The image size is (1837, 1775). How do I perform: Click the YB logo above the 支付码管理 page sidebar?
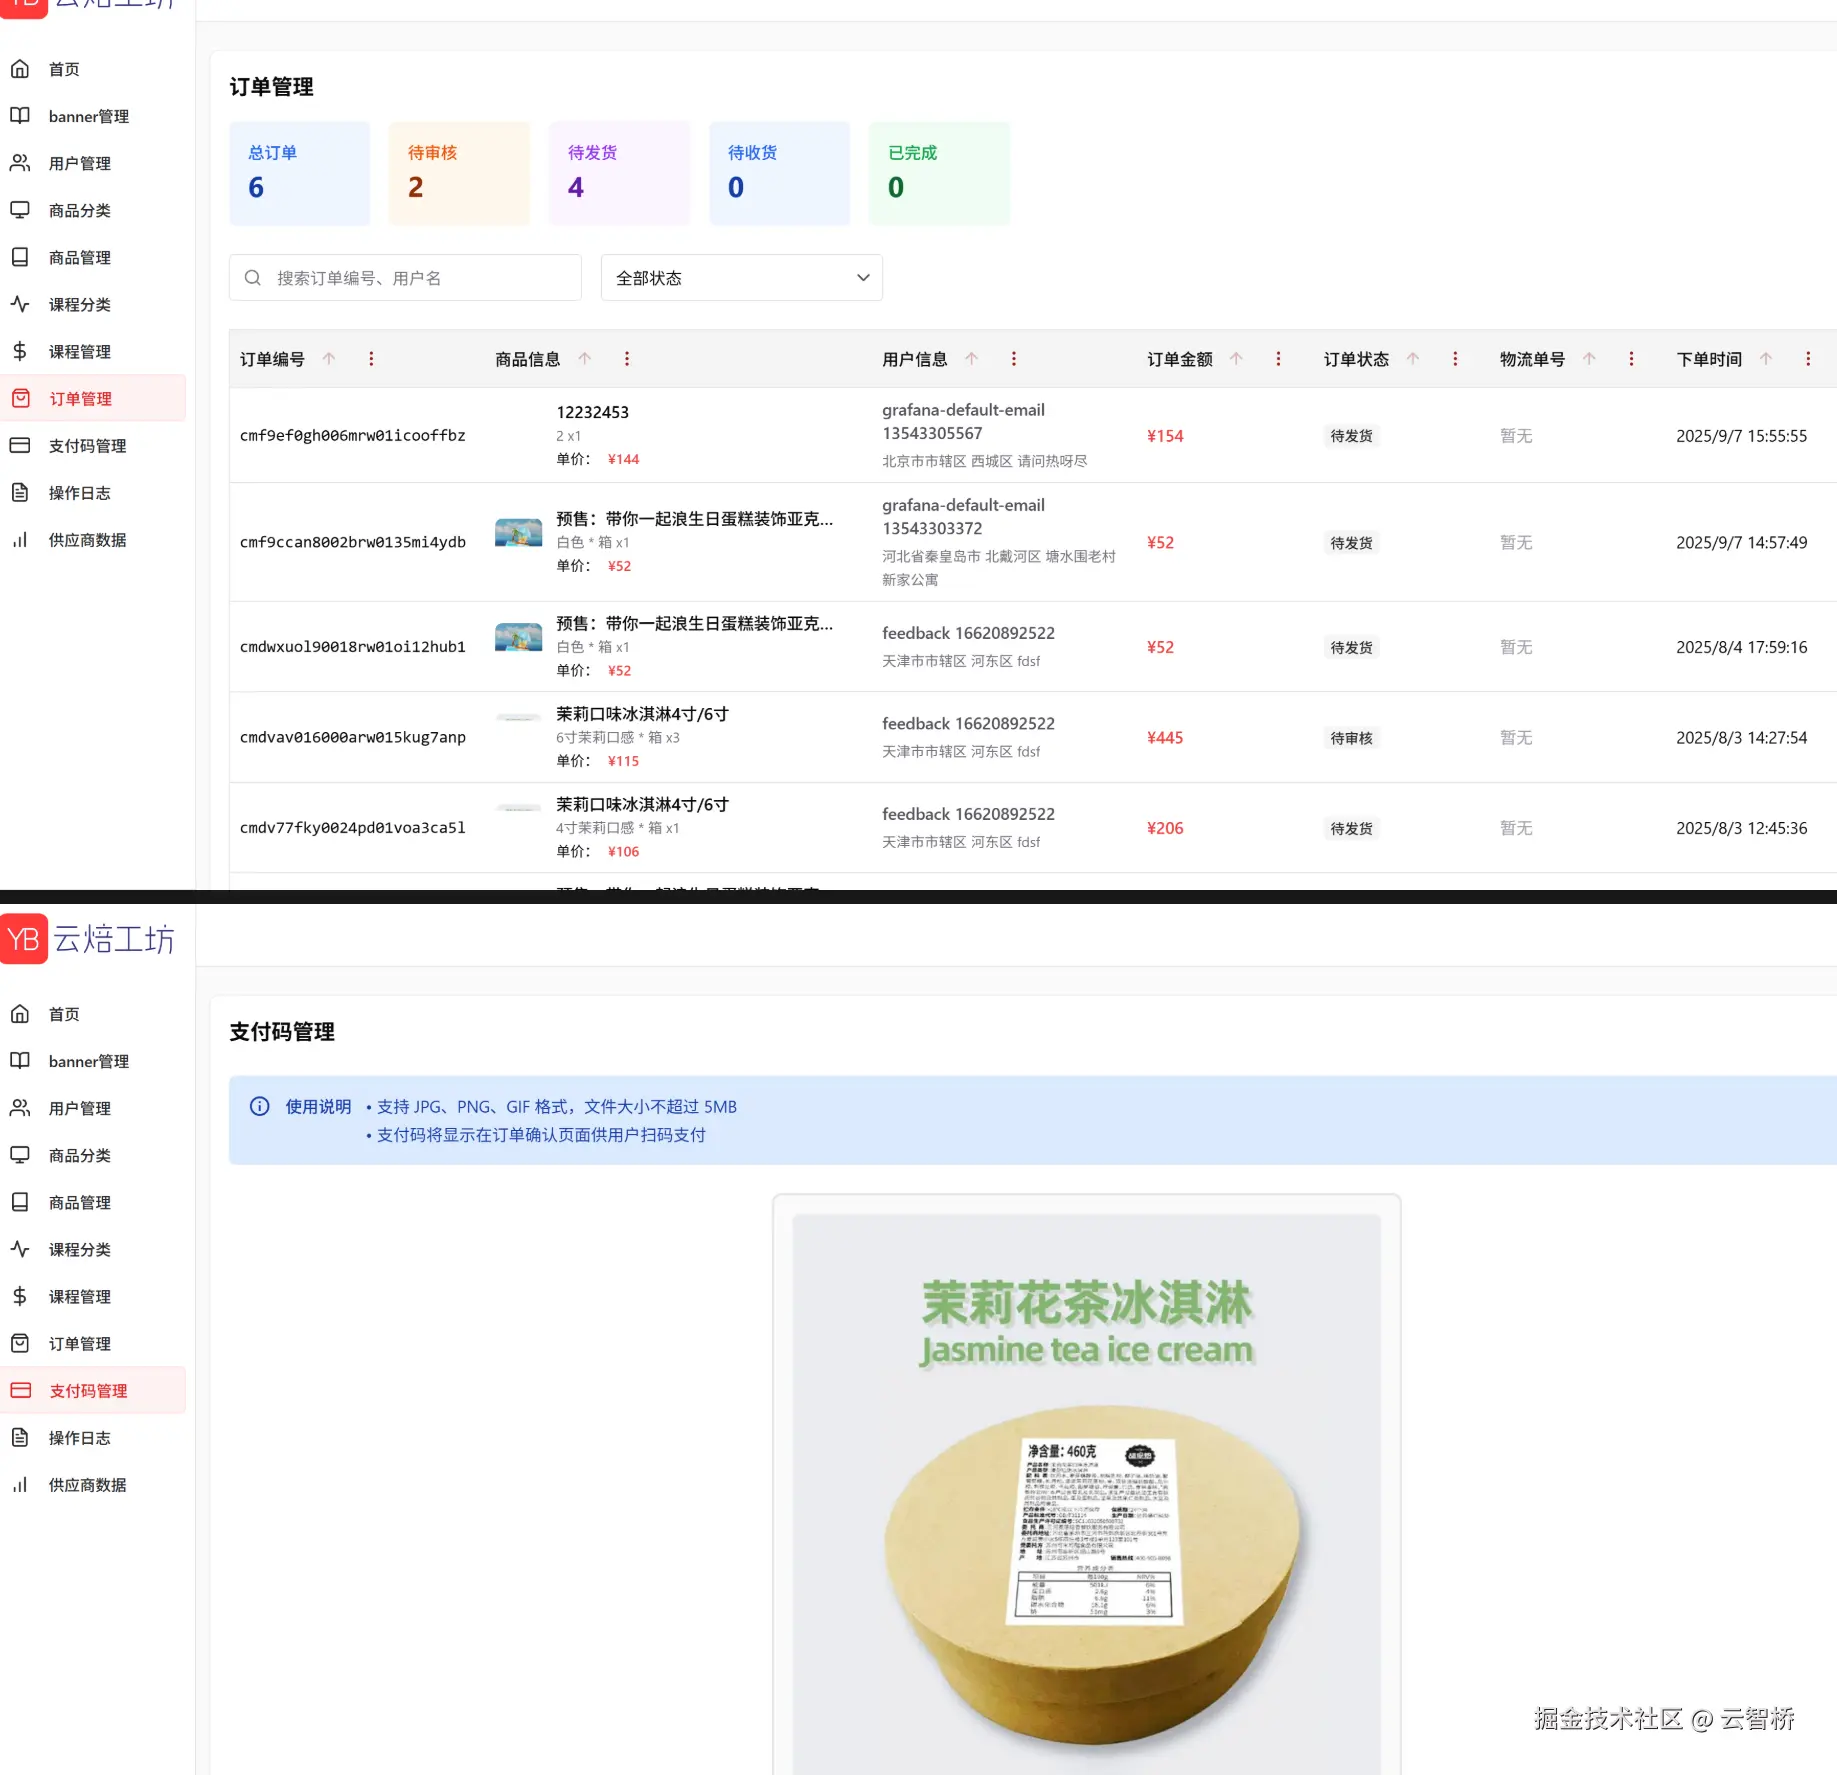[x=24, y=938]
